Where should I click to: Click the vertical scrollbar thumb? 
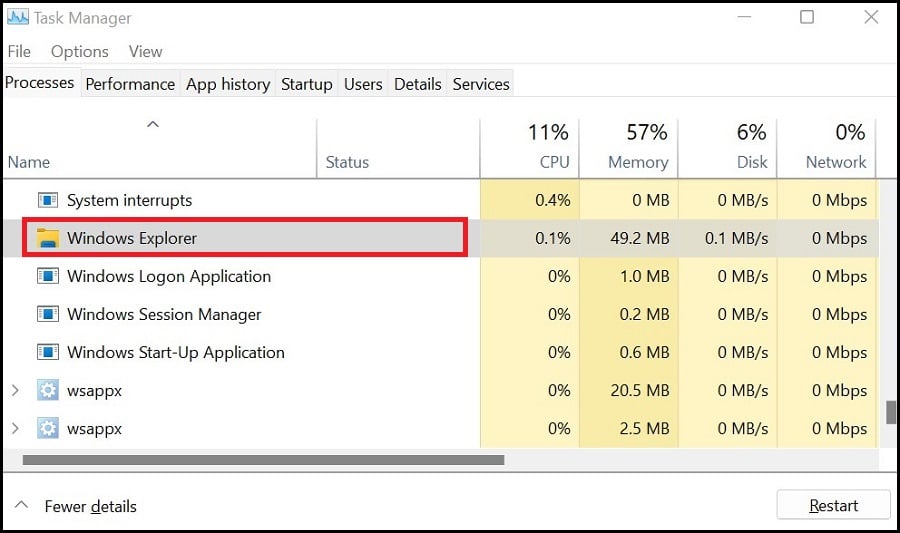891,413
